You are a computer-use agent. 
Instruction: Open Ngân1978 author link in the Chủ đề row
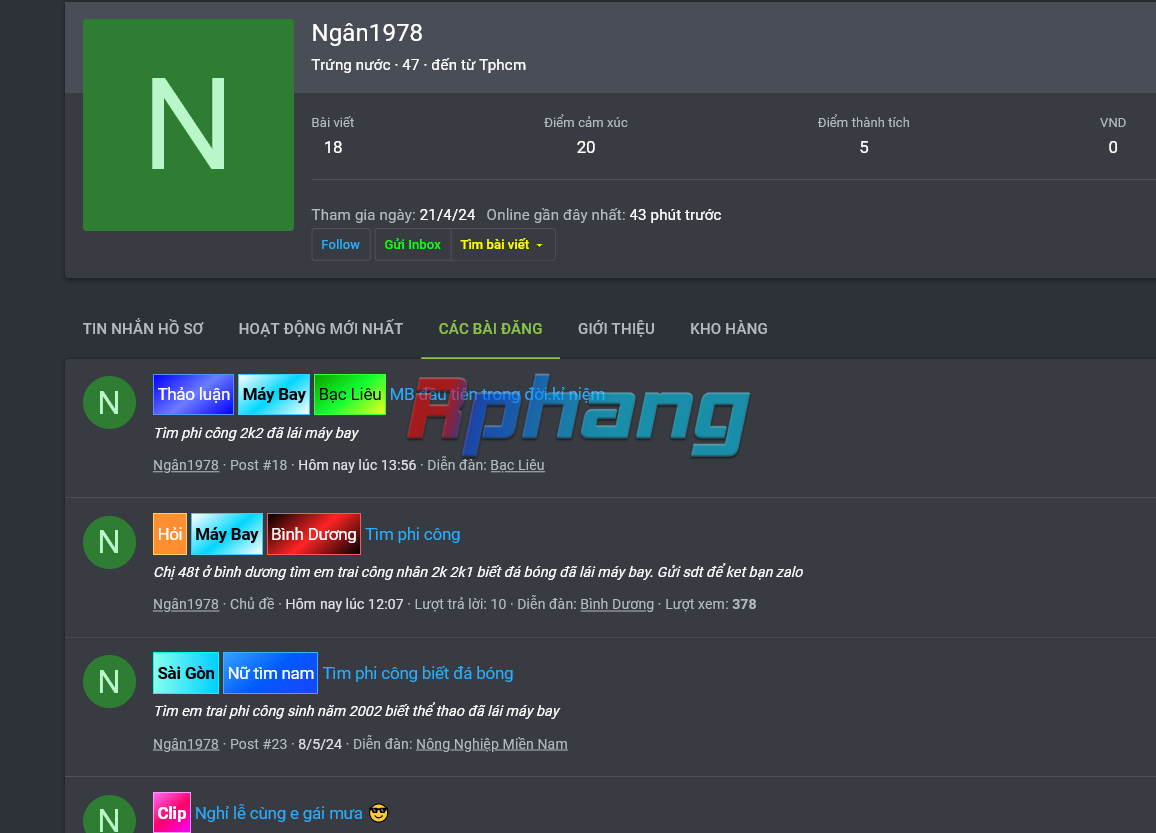[186, 604]
